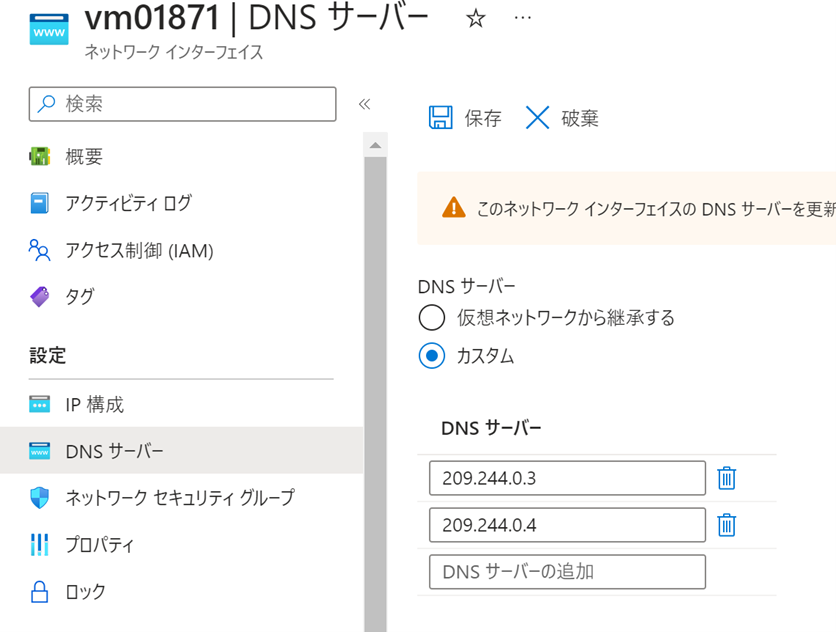Go to アクセス制御 (IAM)
The width and height of the screenshot is (836, 632).
(x=139, y=250)
